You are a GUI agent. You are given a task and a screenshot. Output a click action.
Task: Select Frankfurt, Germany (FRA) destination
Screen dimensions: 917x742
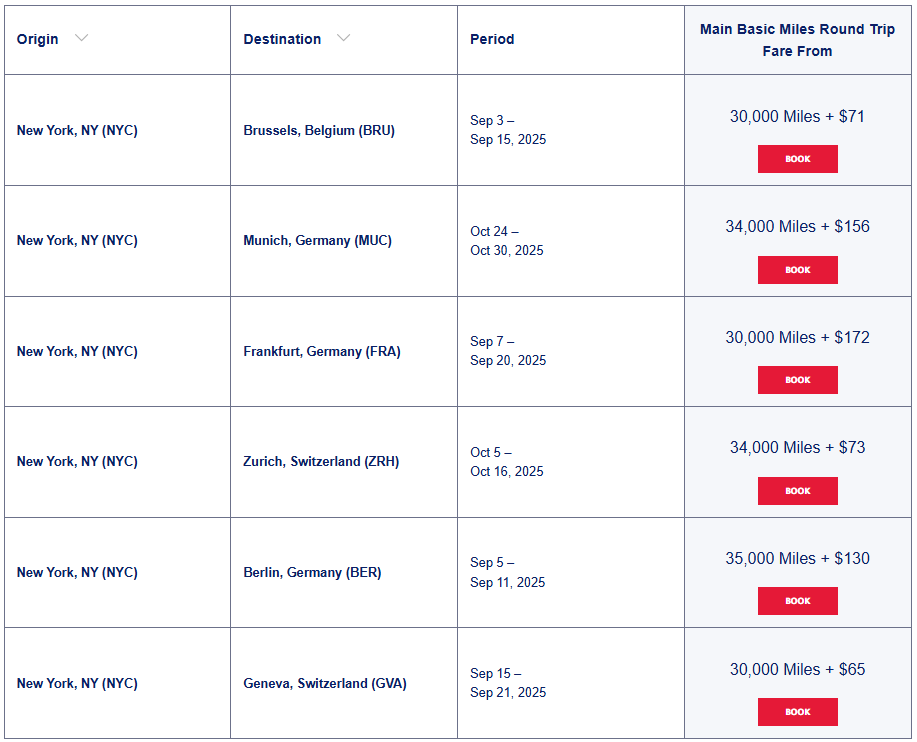coord(322,351)
